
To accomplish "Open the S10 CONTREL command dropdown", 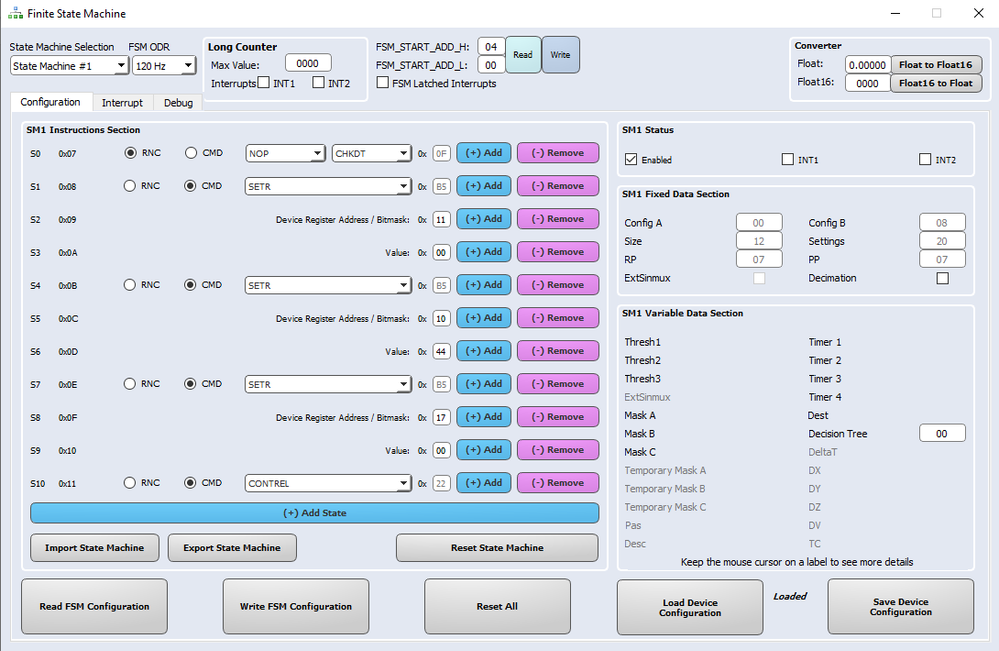I will click(327, 483).
